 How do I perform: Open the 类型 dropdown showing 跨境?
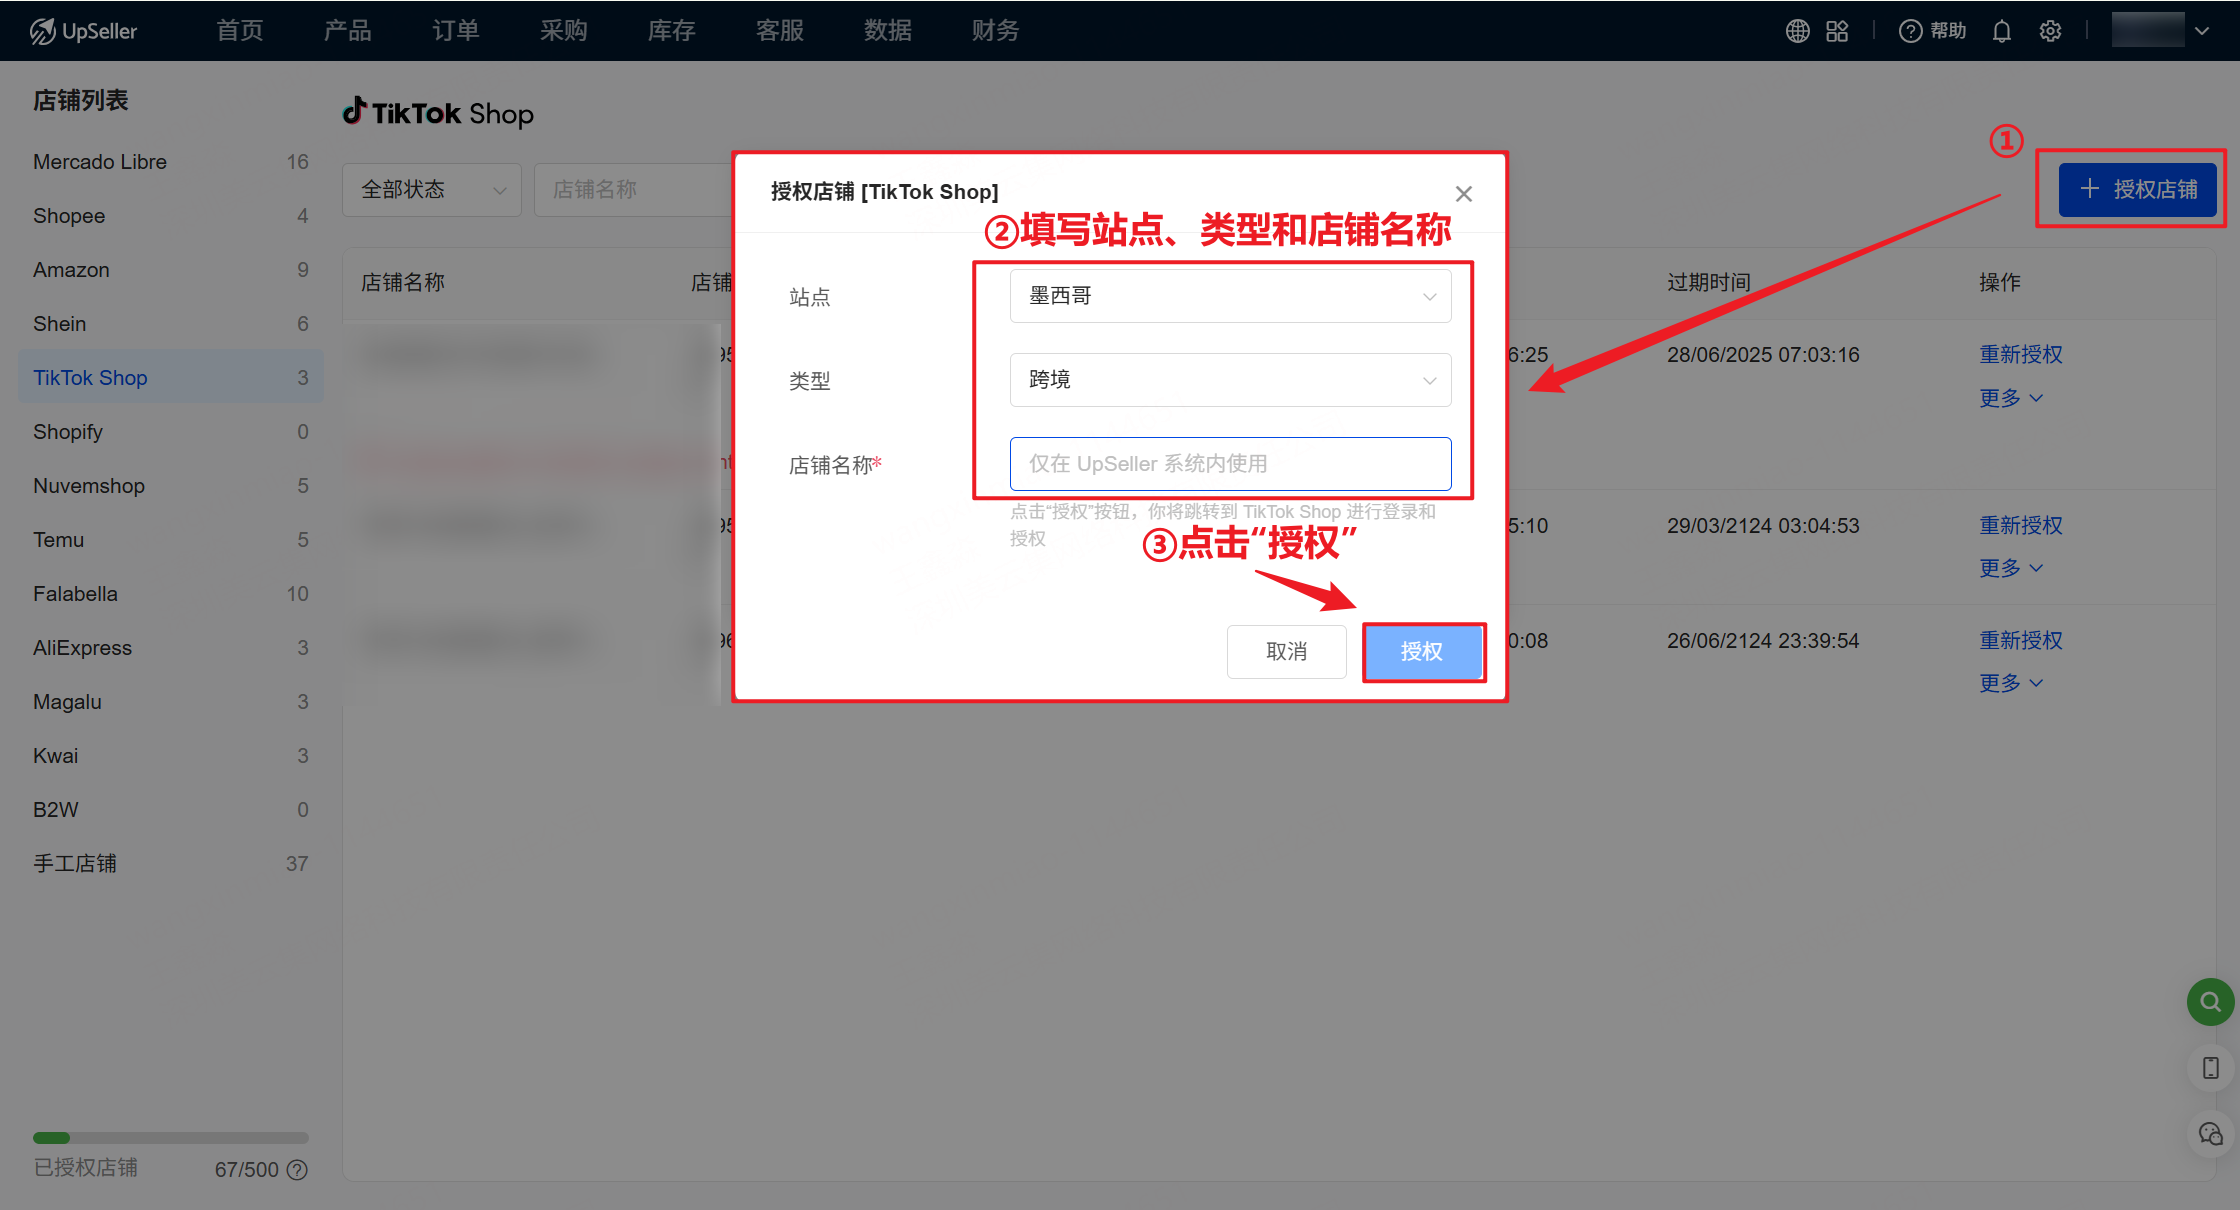click(1230, 380)
